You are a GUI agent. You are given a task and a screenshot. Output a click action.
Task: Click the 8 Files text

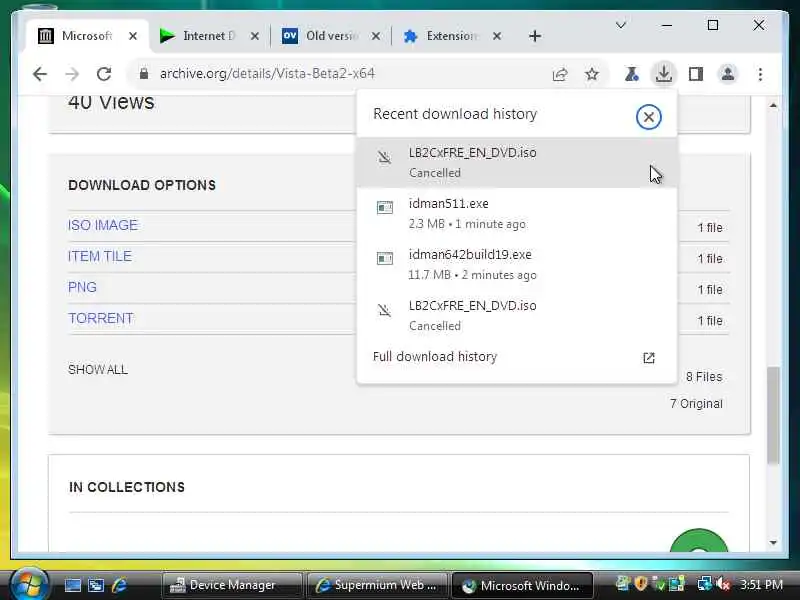(704, 377)
